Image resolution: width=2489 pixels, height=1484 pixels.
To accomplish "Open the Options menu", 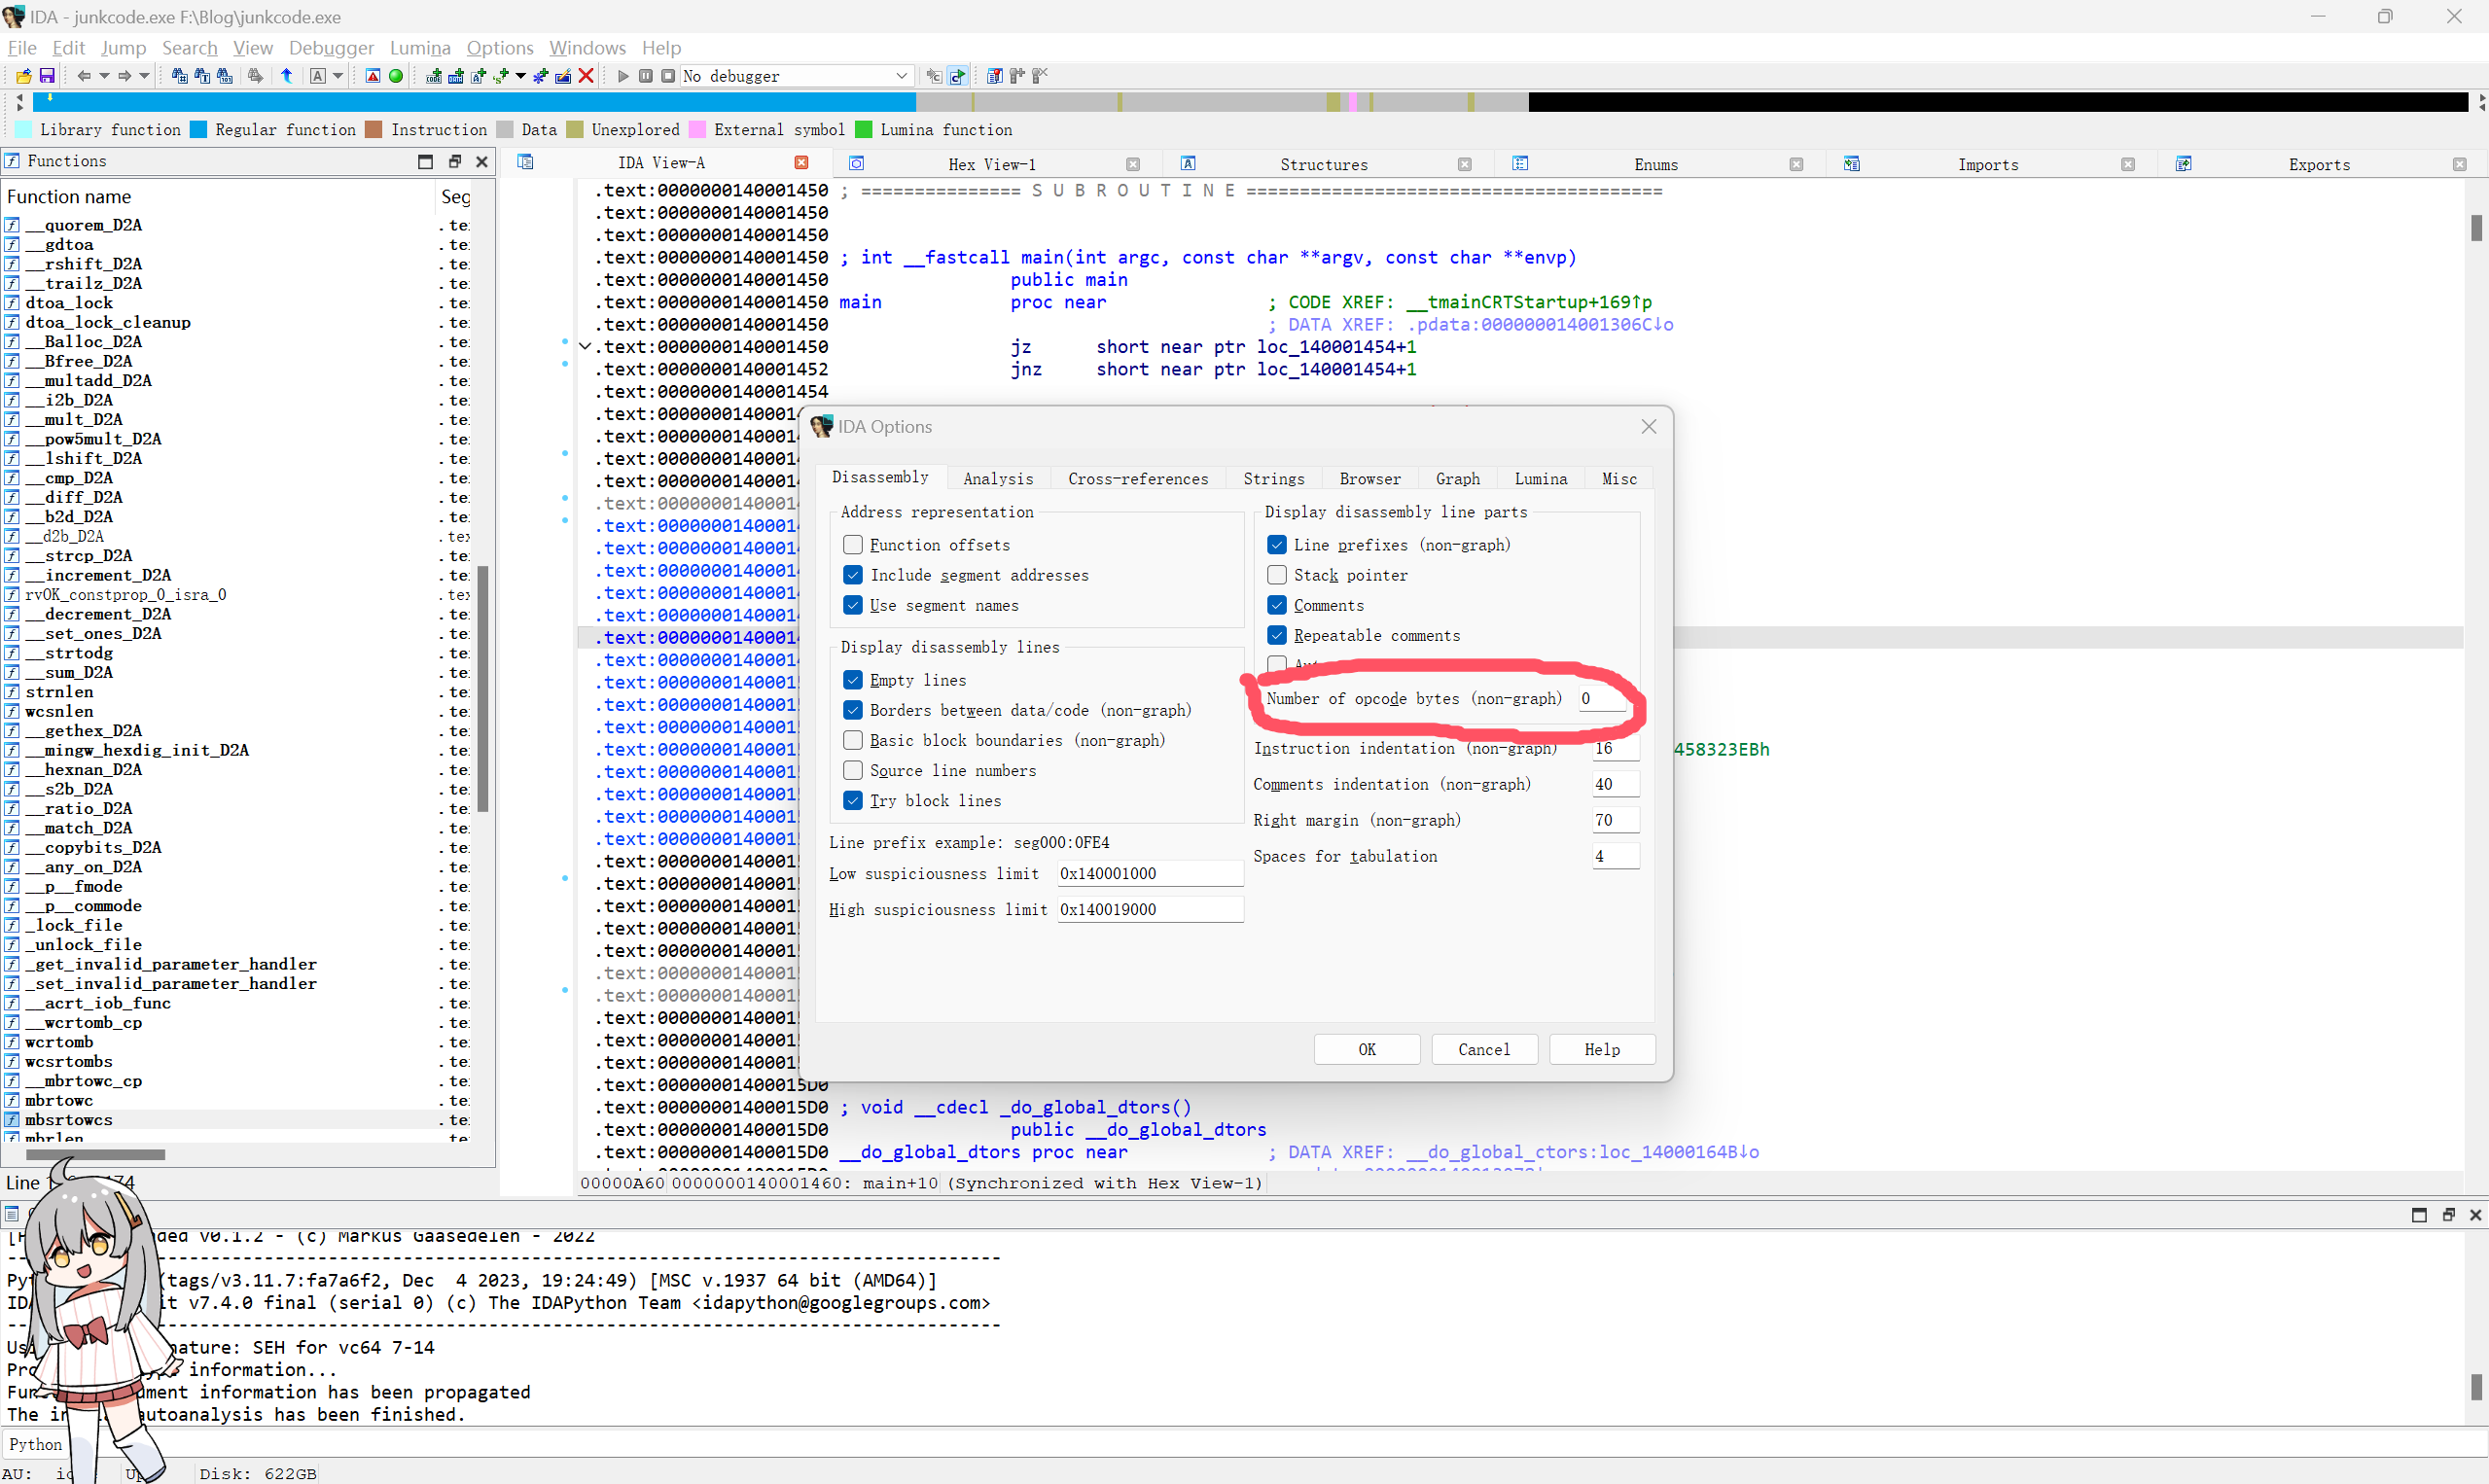I will tap(500, 48).
